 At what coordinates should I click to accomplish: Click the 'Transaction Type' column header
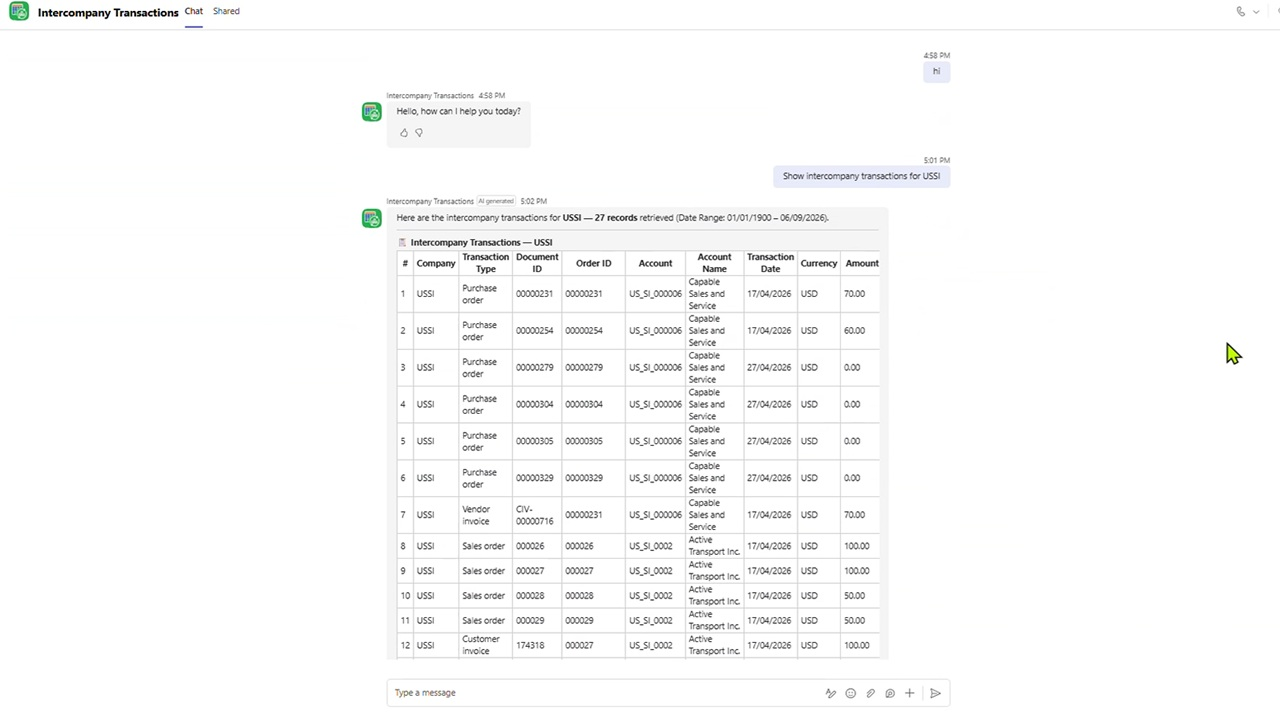486,263
